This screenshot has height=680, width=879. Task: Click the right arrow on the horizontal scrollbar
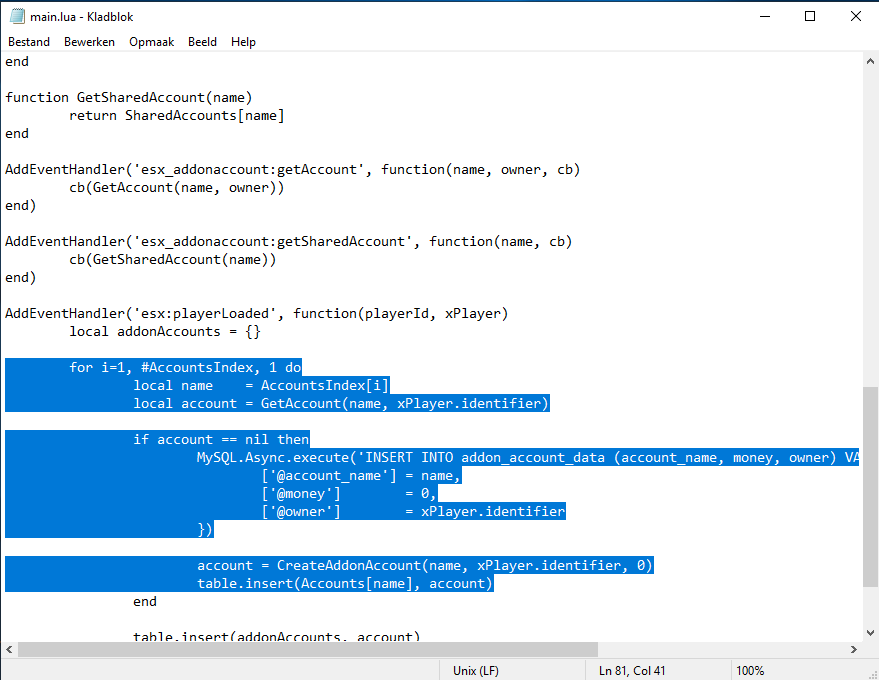click(x=852, y=650)
